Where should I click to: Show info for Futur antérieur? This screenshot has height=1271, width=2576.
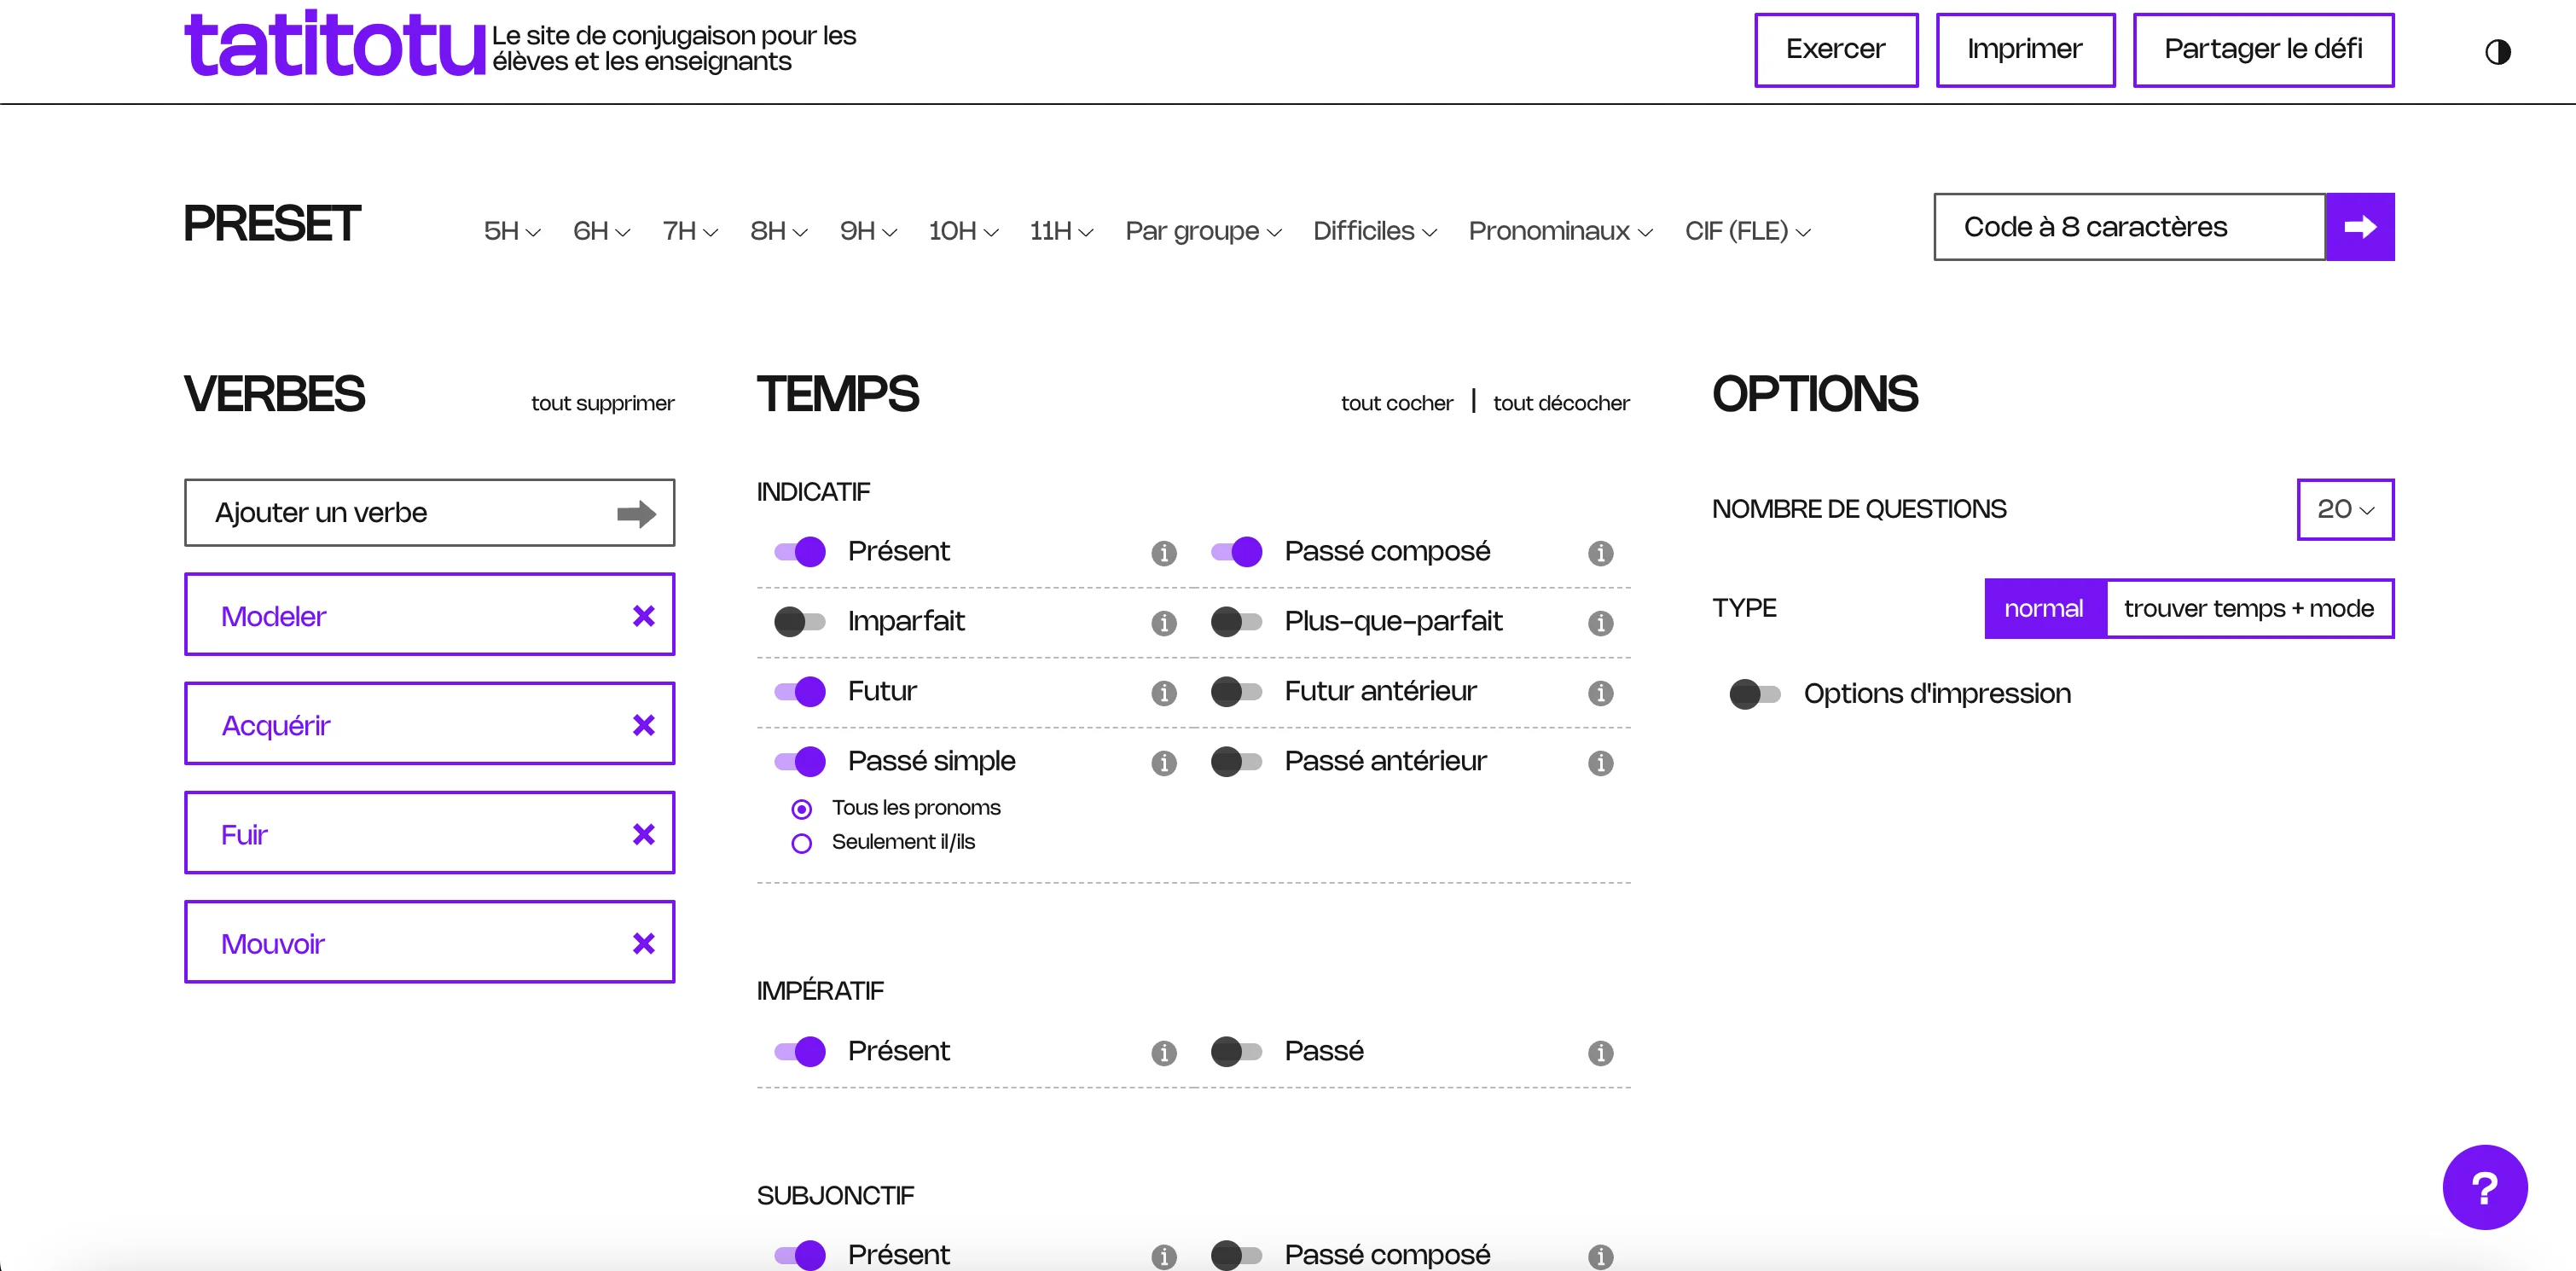click(x=1600, y=693)
